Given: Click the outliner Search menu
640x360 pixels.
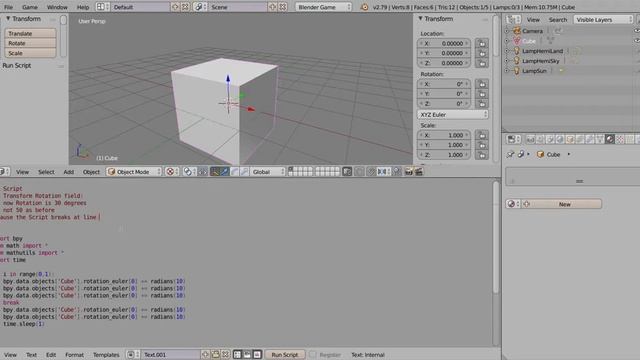Looking at the screenshot, I should 558,20.
